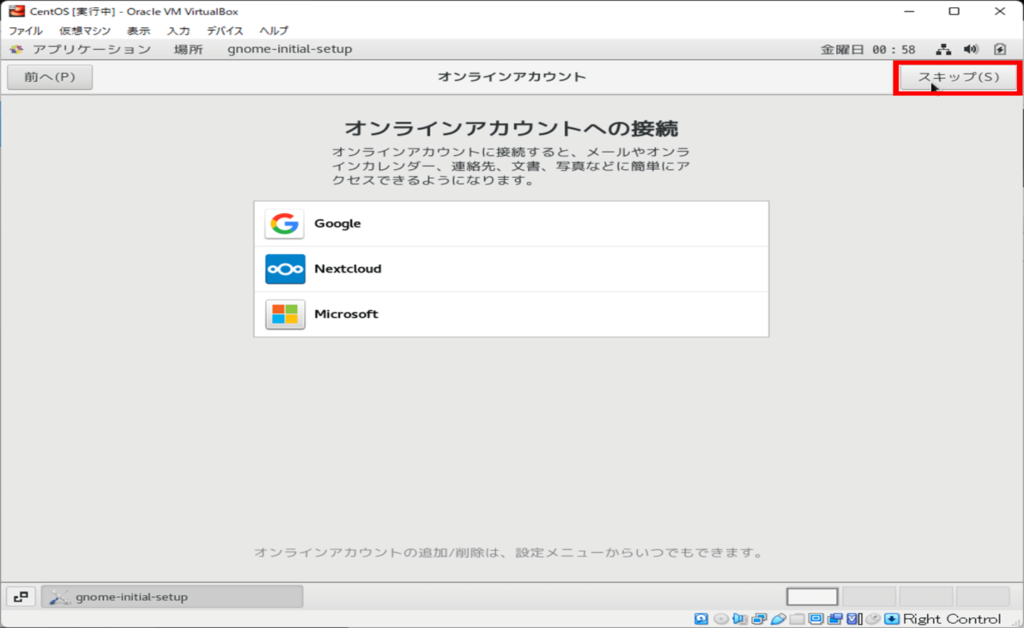Click the Nextcloud logo icon
1024x628 pixels.
pos(285,269)
